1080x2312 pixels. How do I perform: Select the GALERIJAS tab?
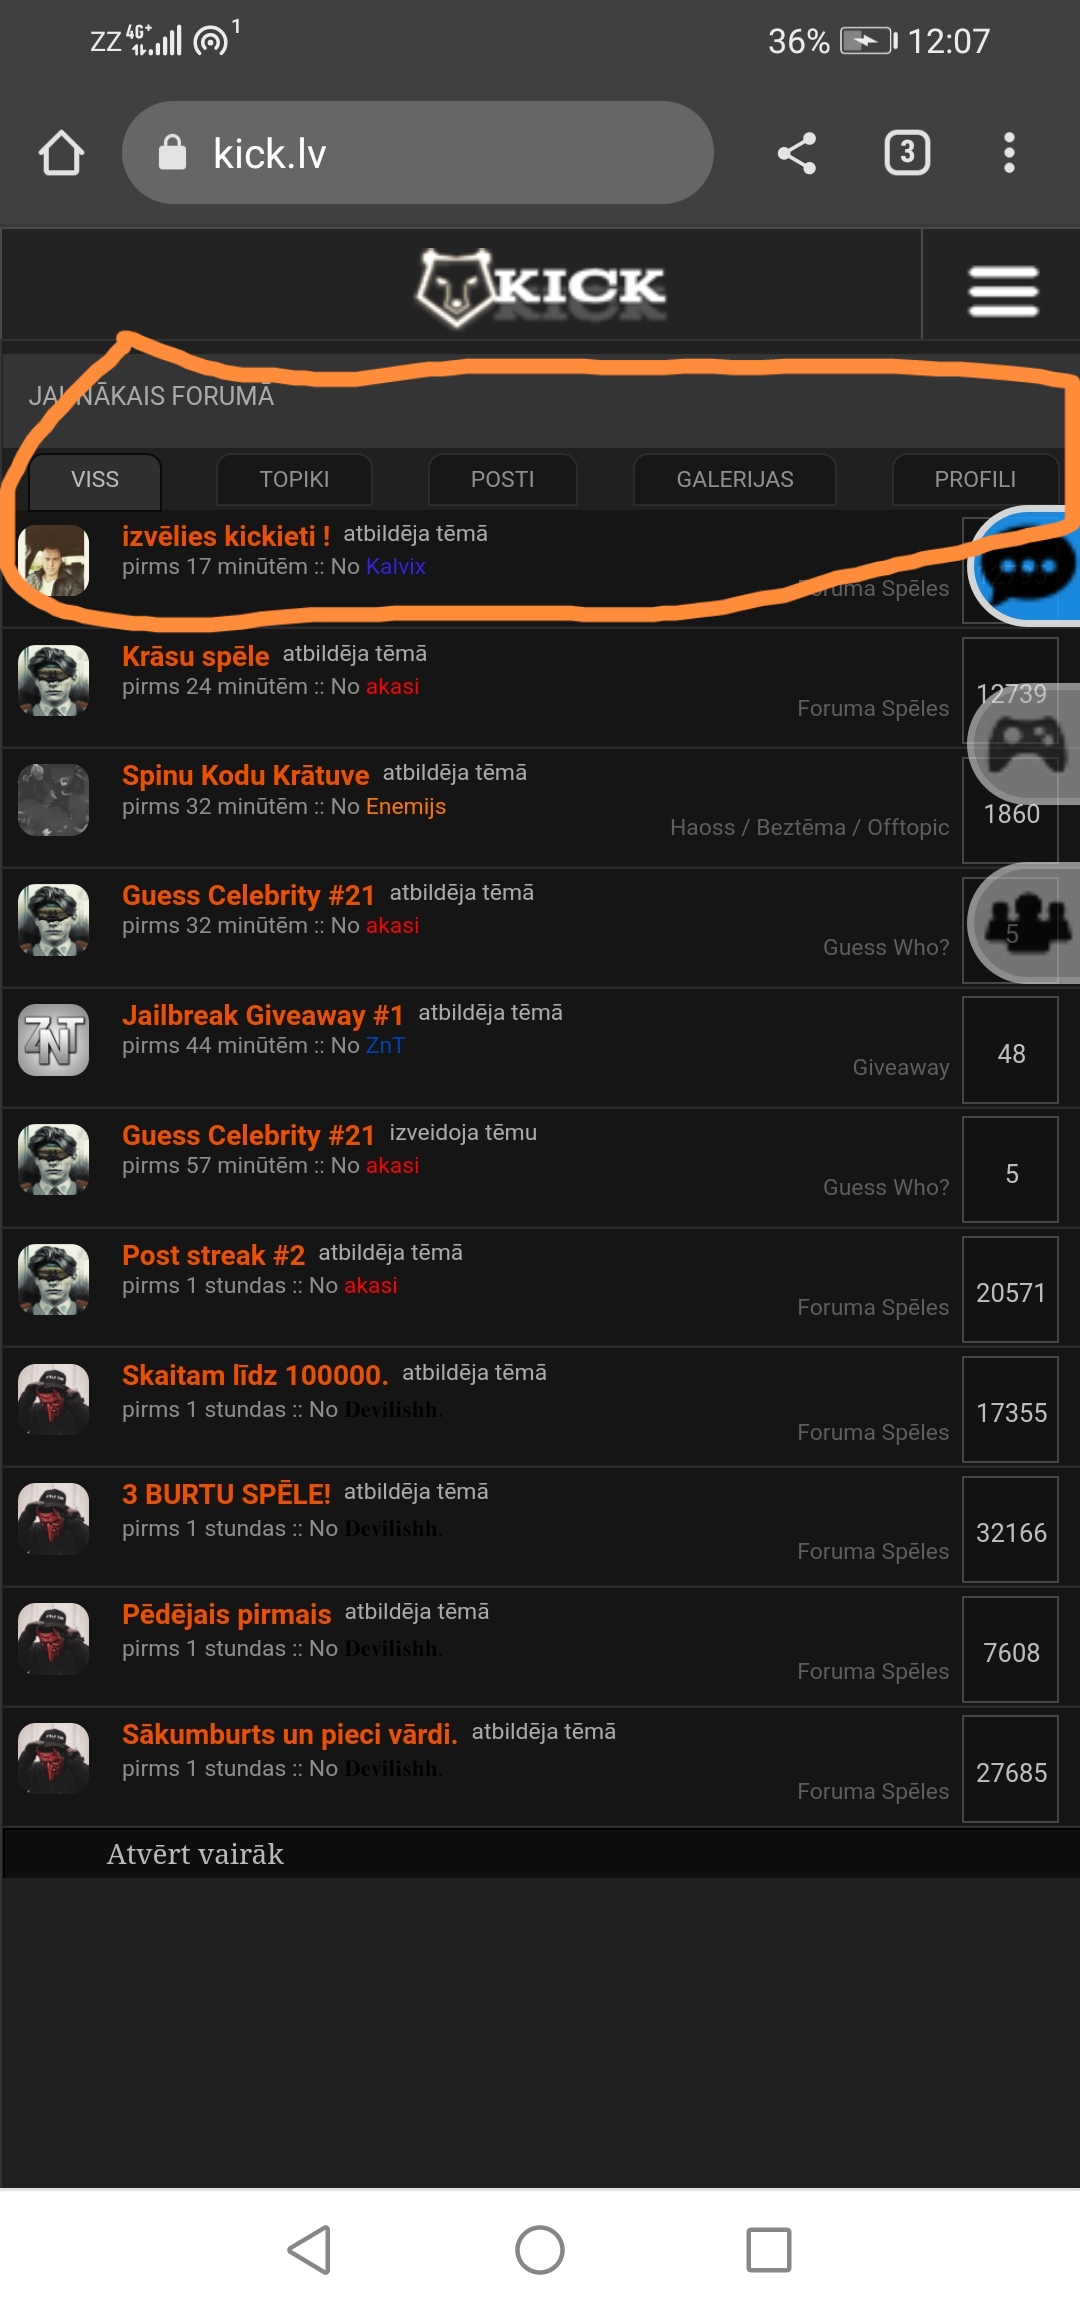[x=735, y=479]
